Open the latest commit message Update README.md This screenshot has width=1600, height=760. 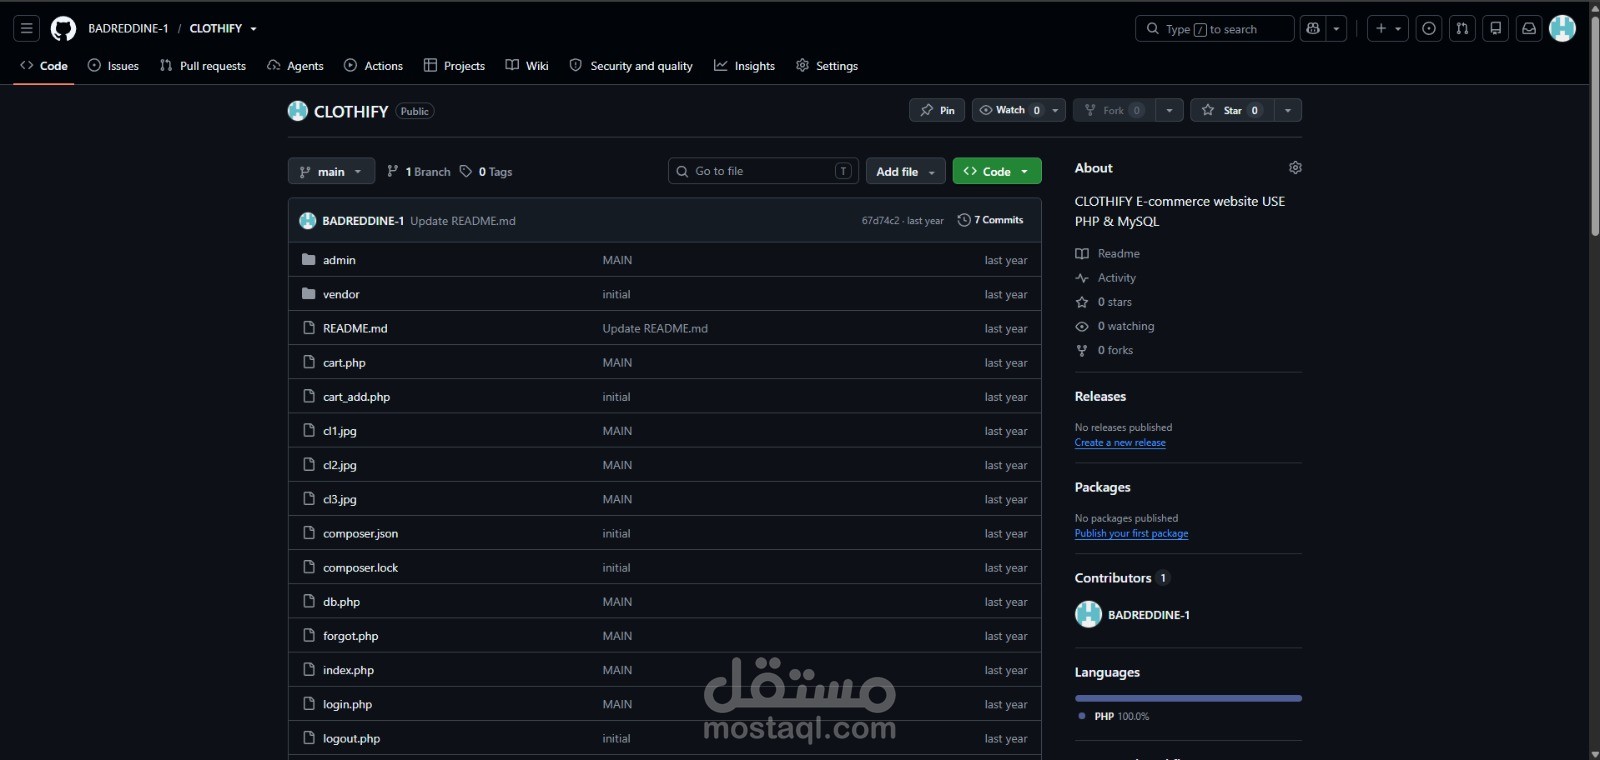point(463,221)
